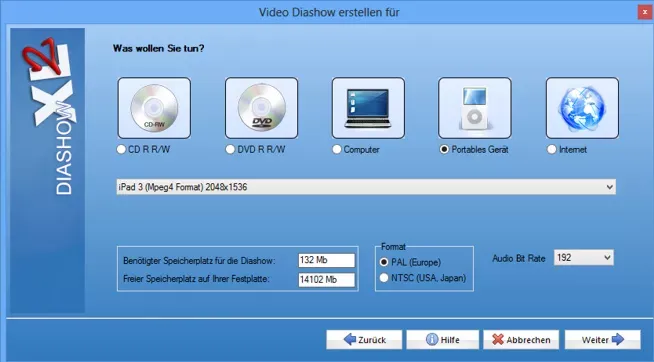Click 'Freier Speicherplatz auf Ihrer Festplatte' label
This screenshot has width=654, height=362.
pyautogui.click(x=196, y=279)
